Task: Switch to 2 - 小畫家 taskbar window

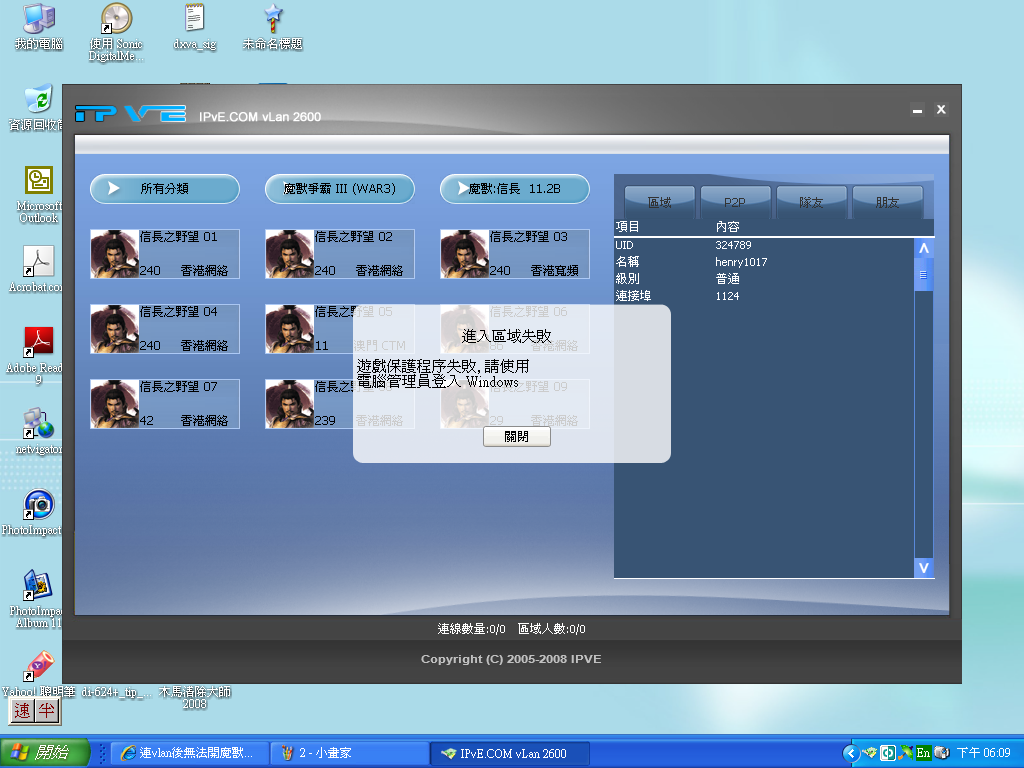Action: point(350,753)
